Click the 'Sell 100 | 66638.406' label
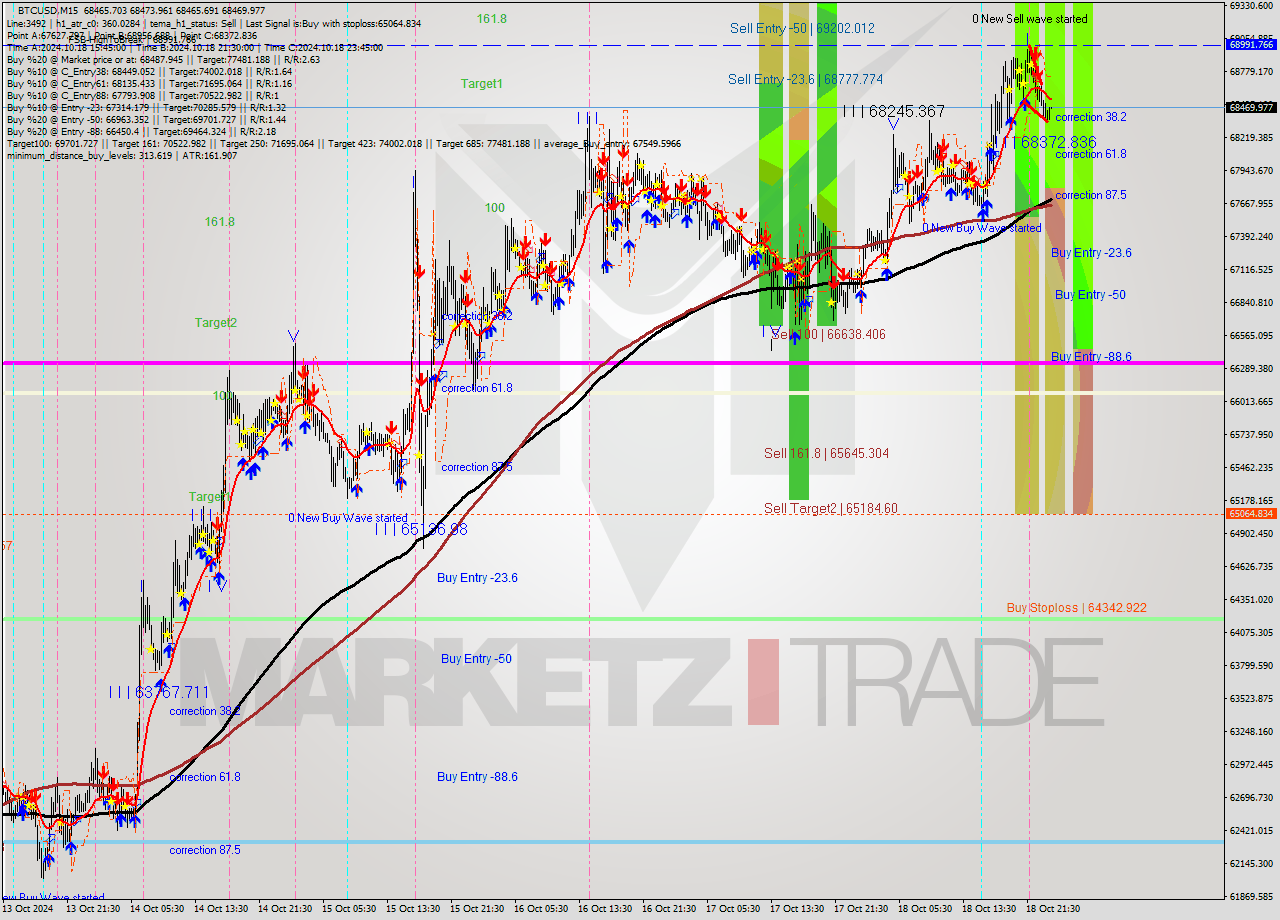The image size is (1280, 920). (x=828, y=334)
